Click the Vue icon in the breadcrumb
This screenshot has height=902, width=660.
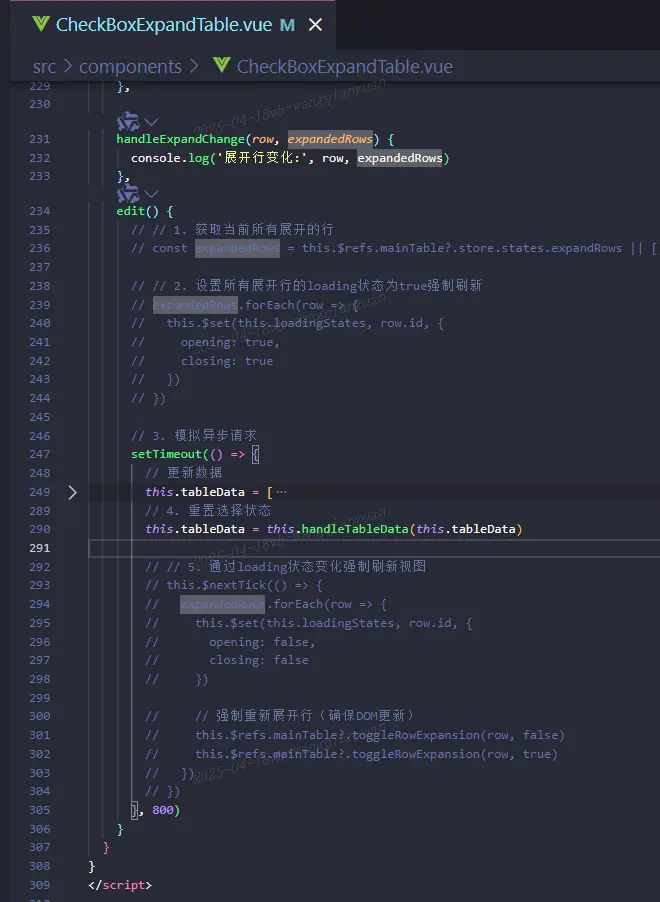tap(222, 65)
